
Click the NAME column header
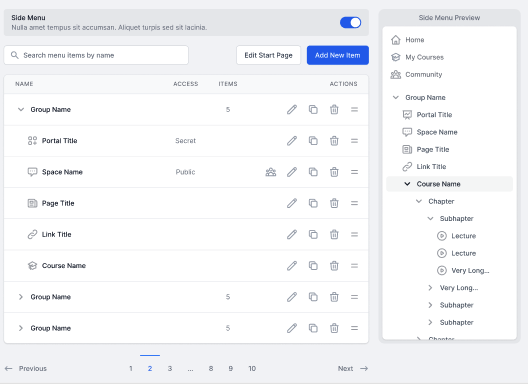pyautogui.click(x=24, y=84)
